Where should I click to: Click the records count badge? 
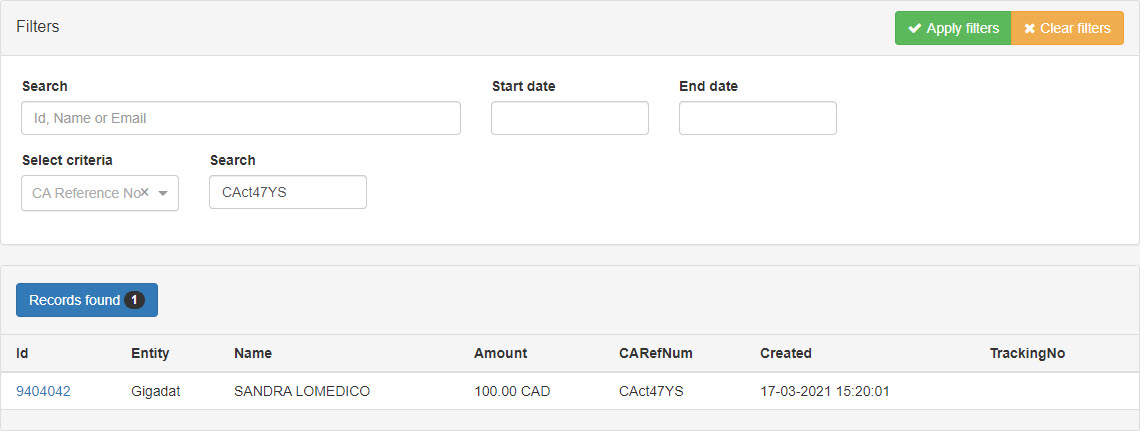[x=135, y=300]
